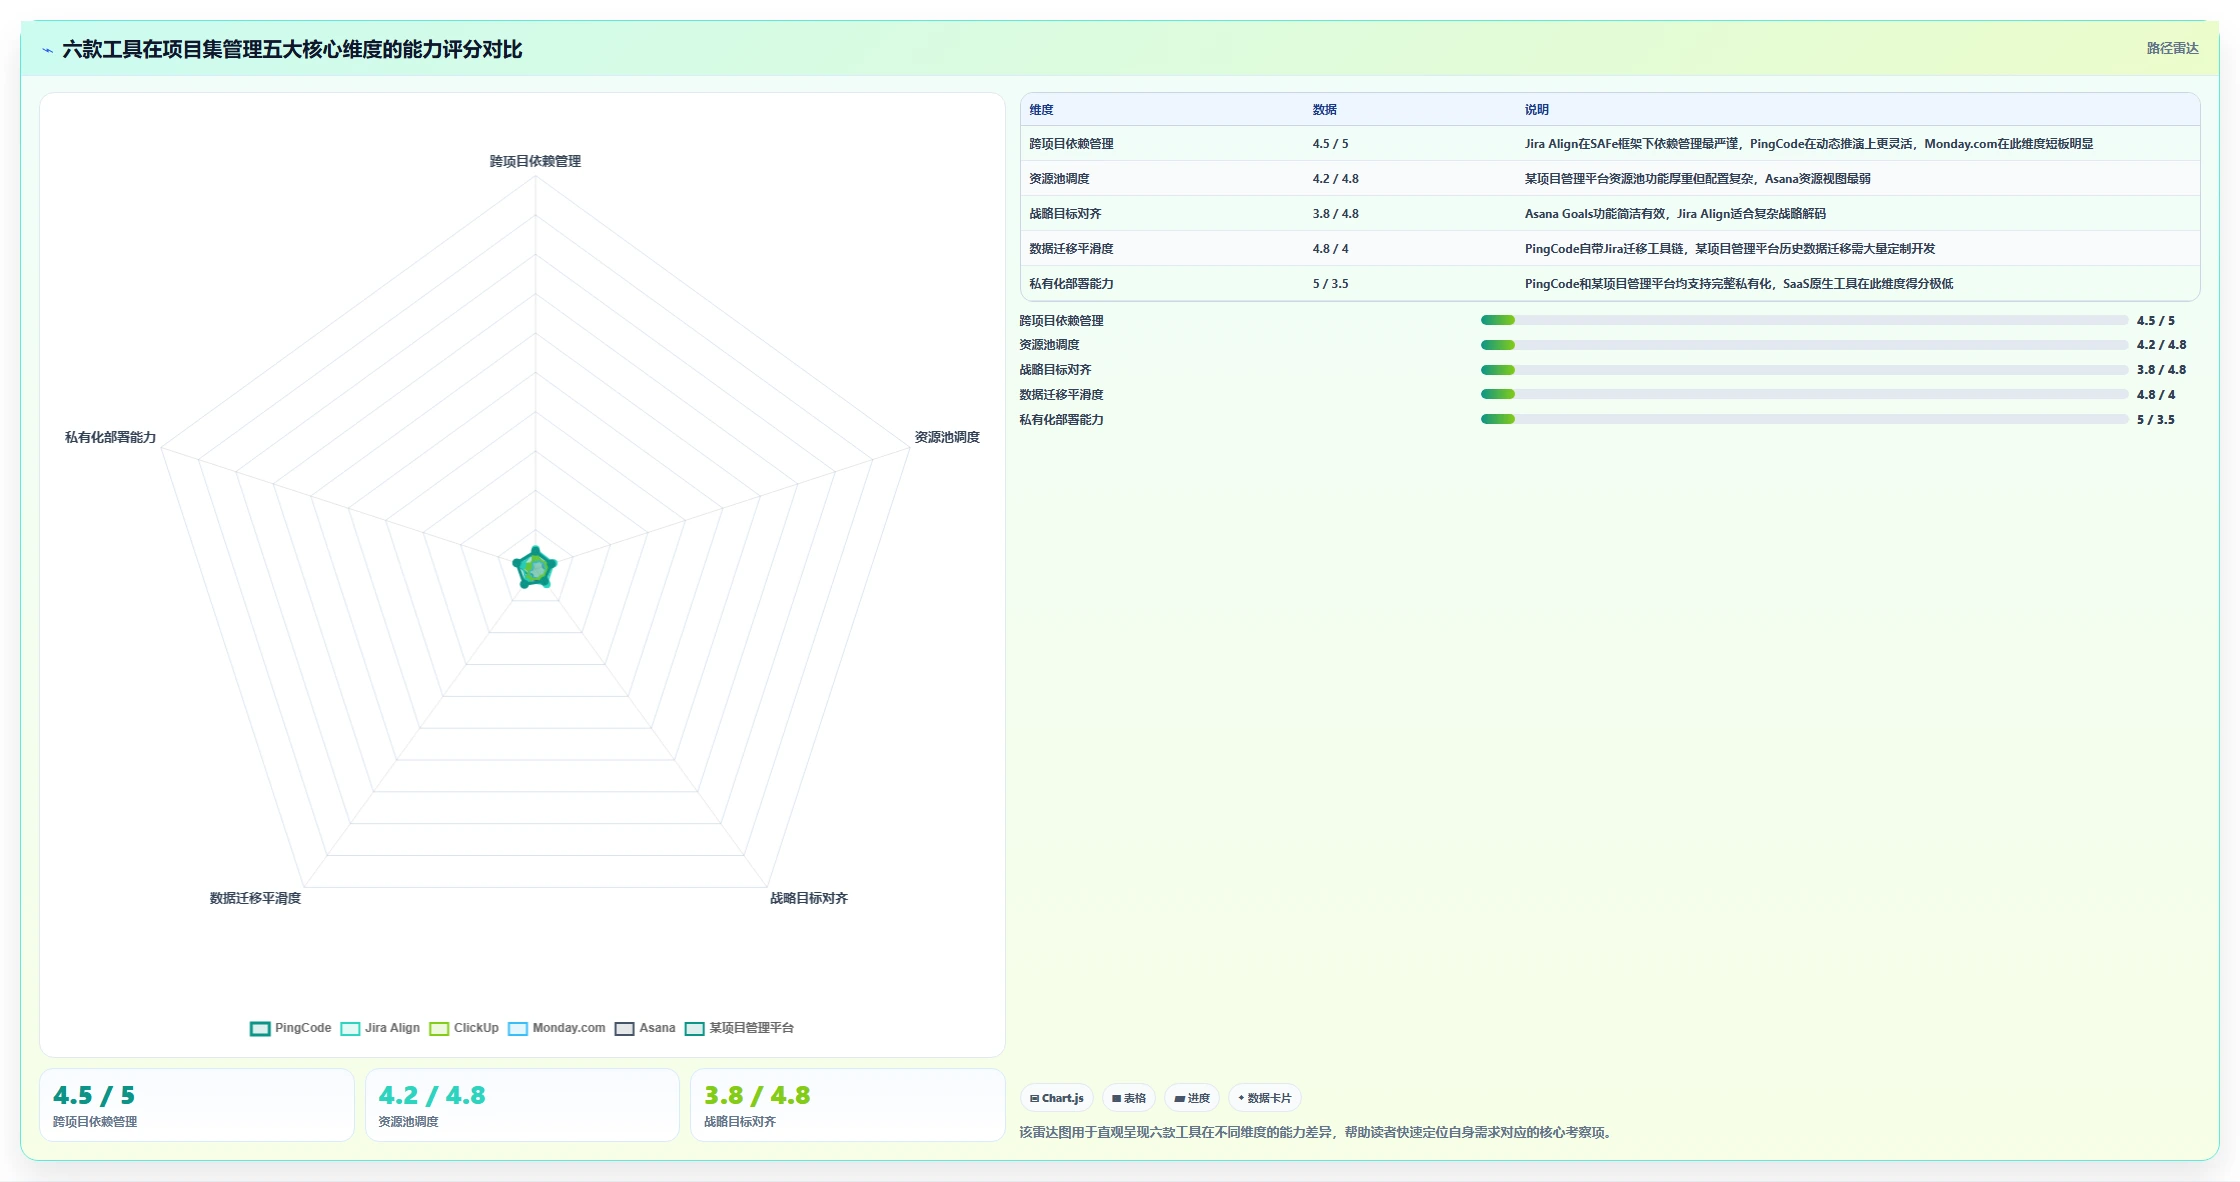Click 资源池调度 label in progress list
2240x1182 pixels.
[1049, 345]
